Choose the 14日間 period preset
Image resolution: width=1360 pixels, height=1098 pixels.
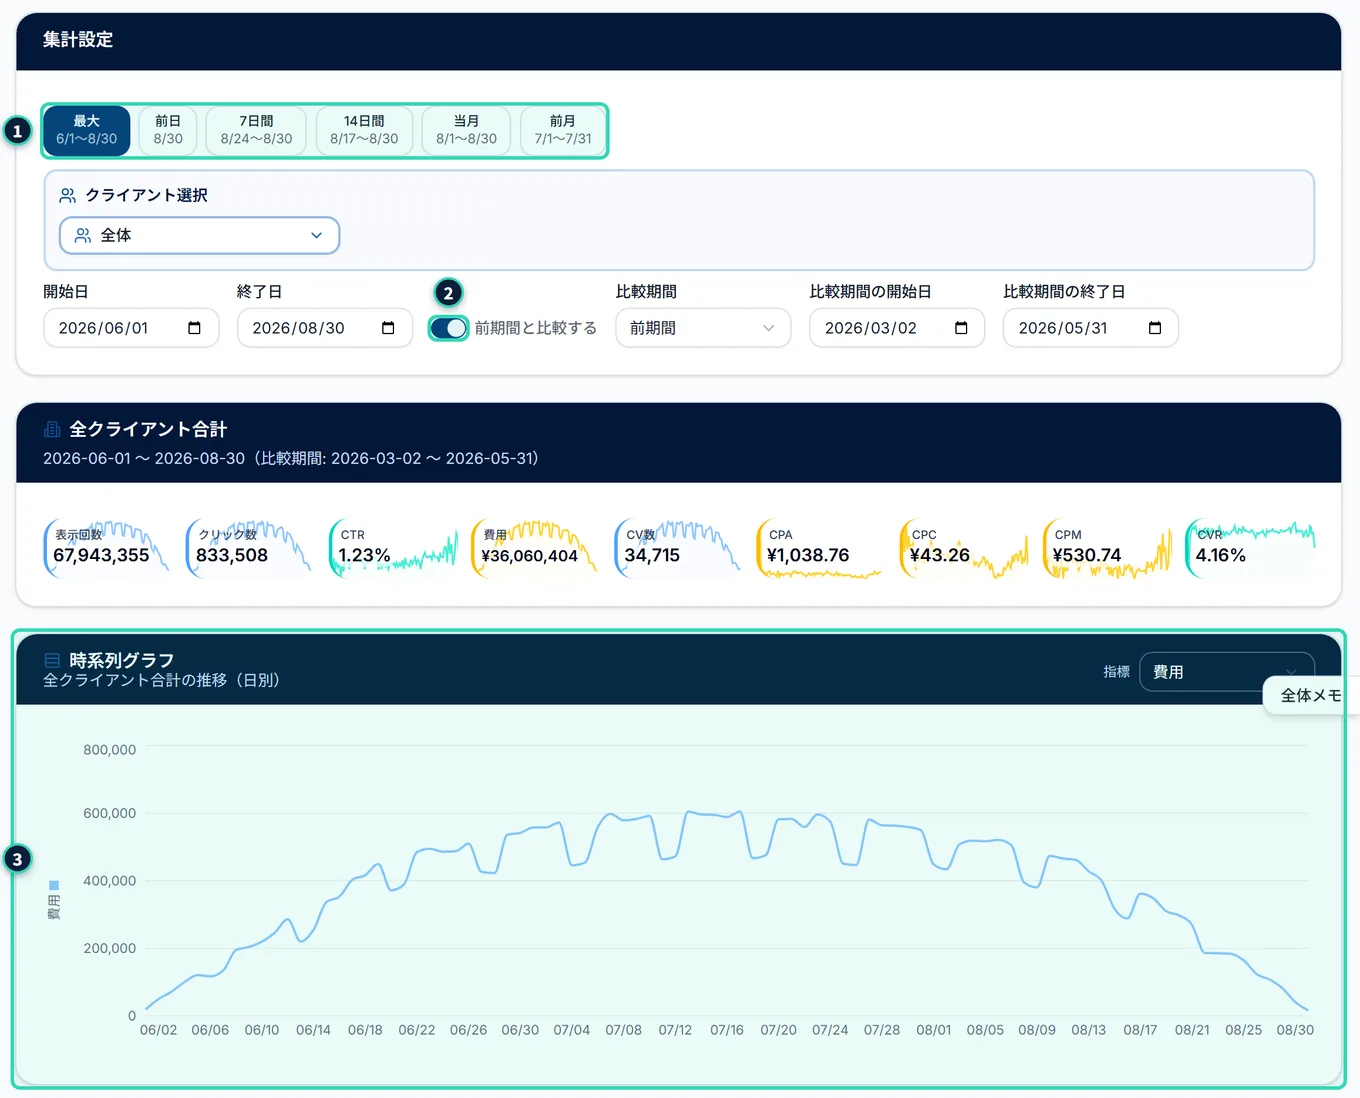click(x=364, y=130)
